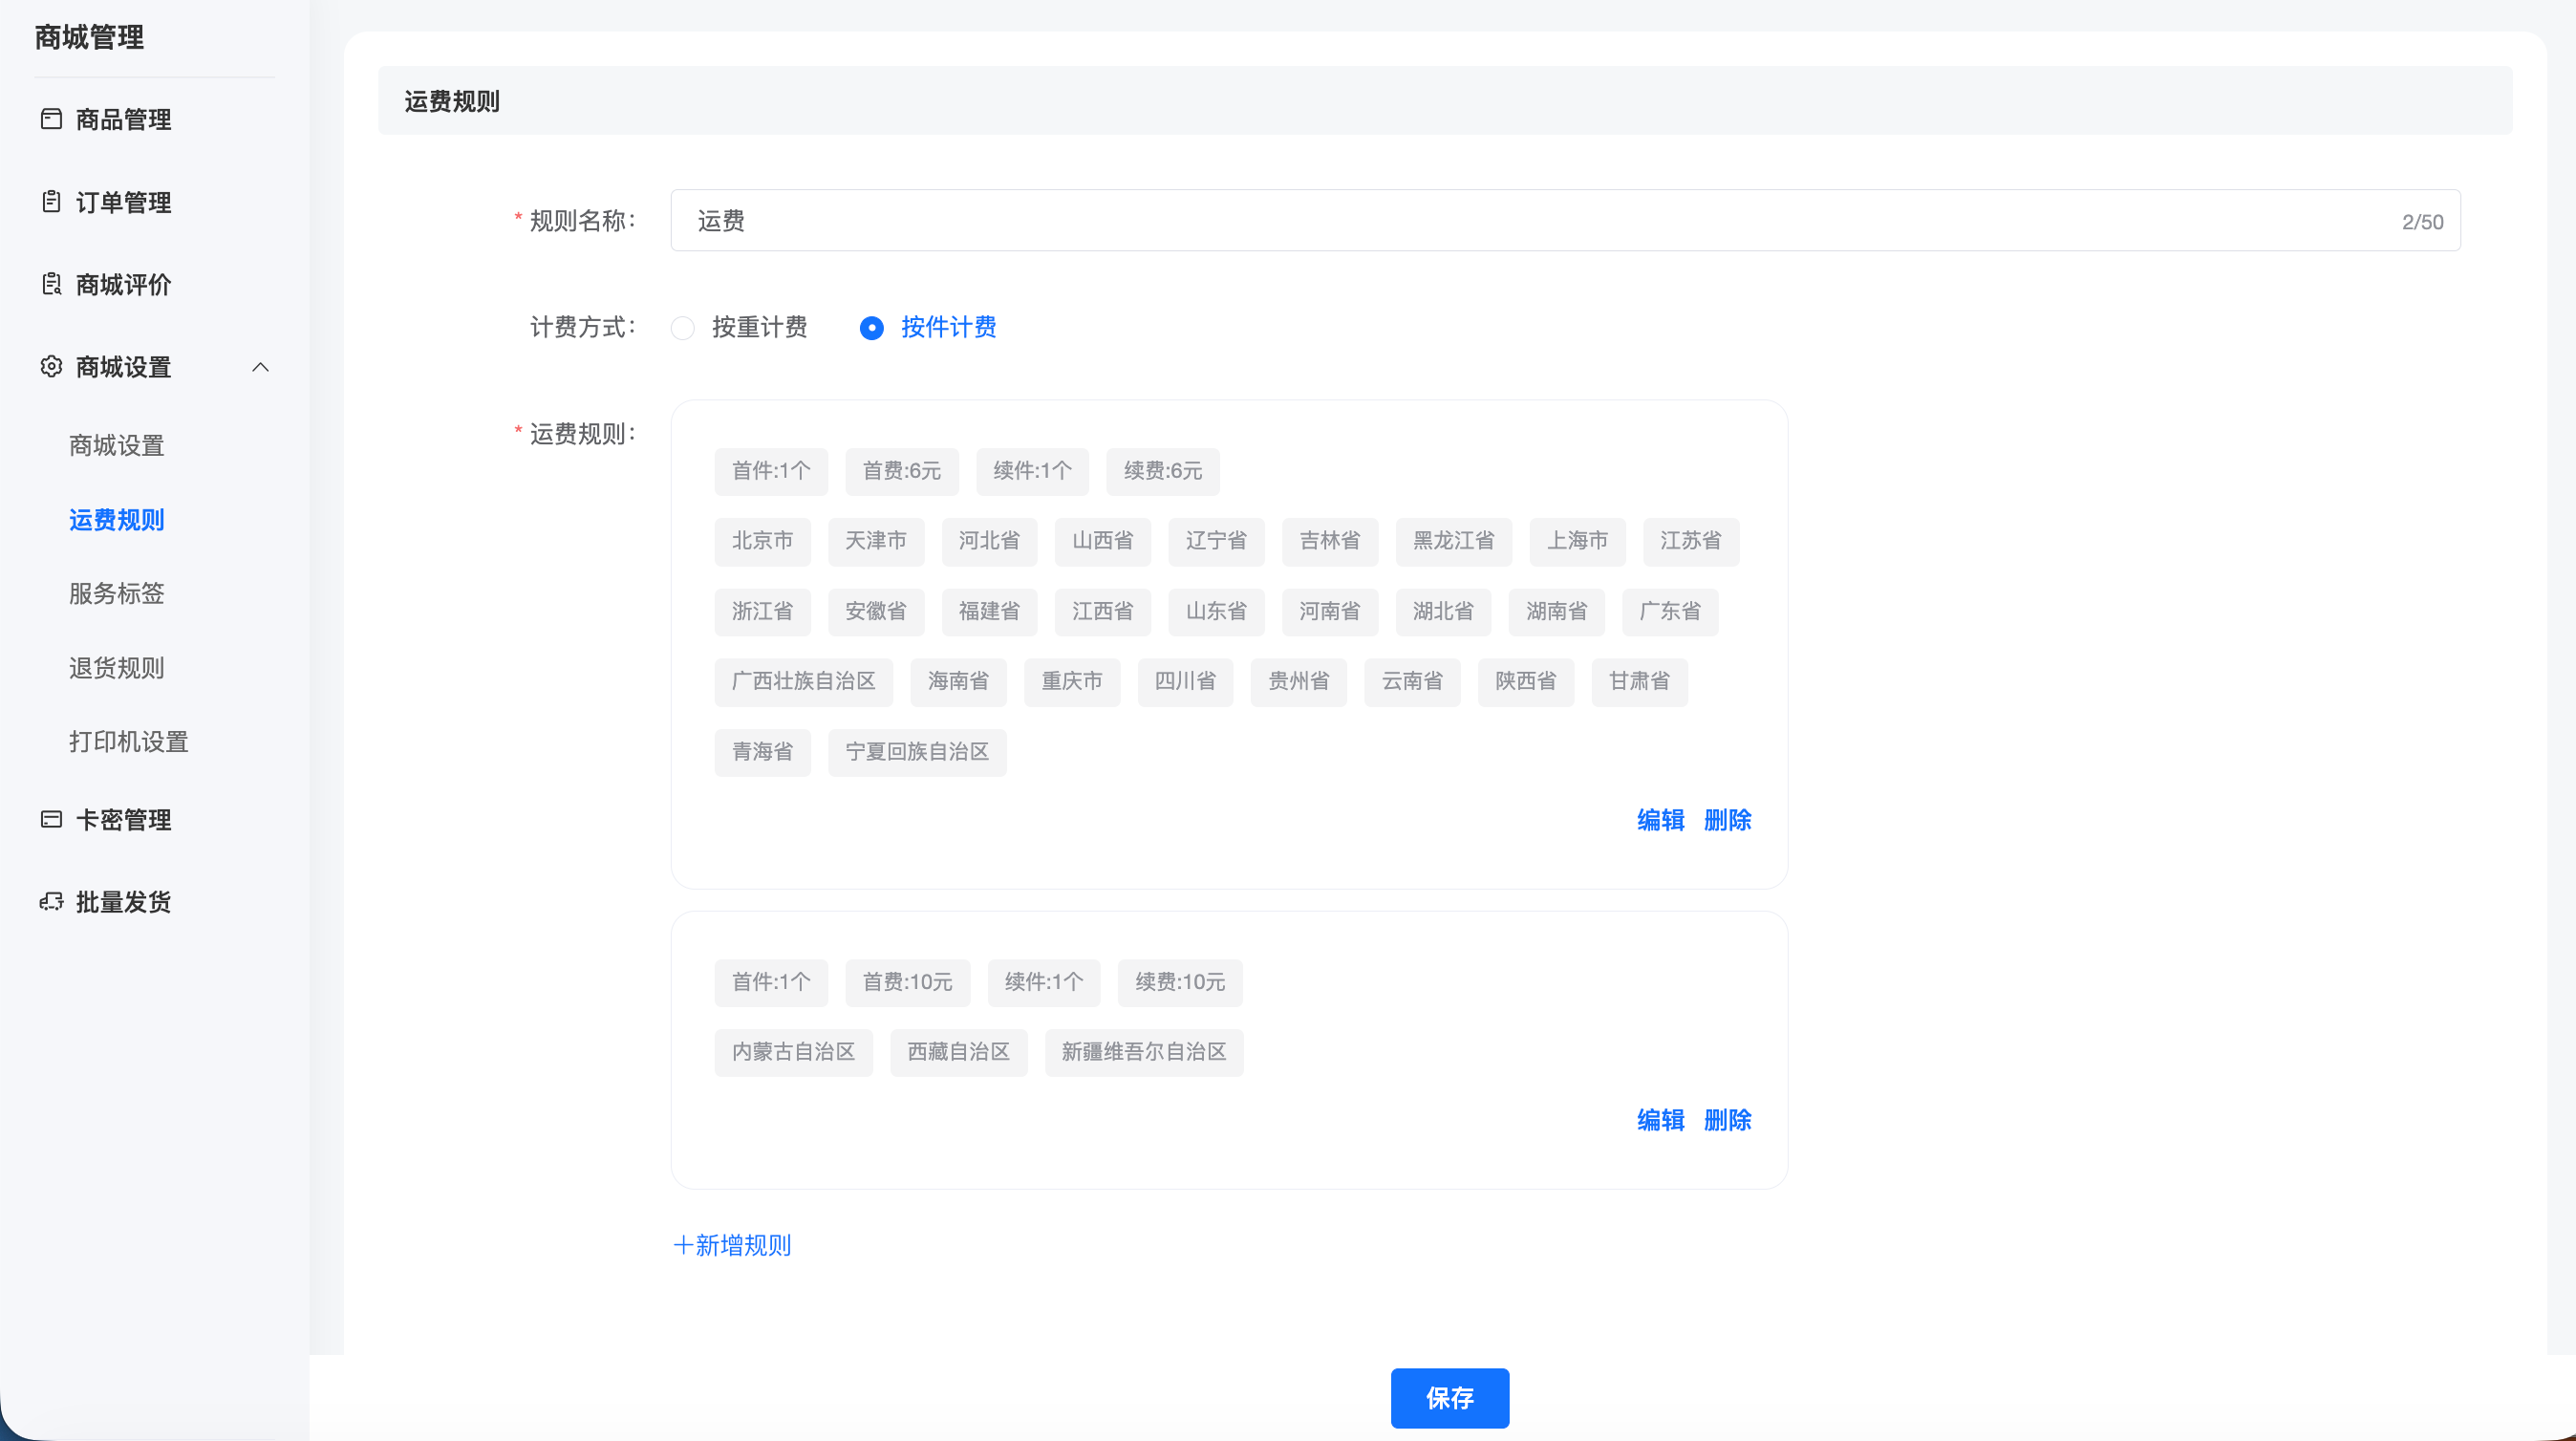Delete the 6元 shipping rule
The image size is (2576, 1441).
[1728, 821]
